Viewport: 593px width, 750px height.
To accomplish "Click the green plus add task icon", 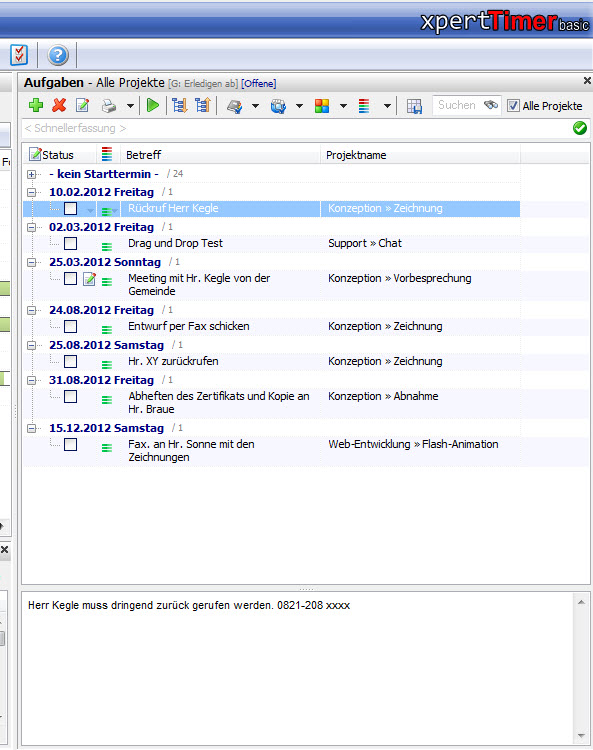I will pos(36,105).
